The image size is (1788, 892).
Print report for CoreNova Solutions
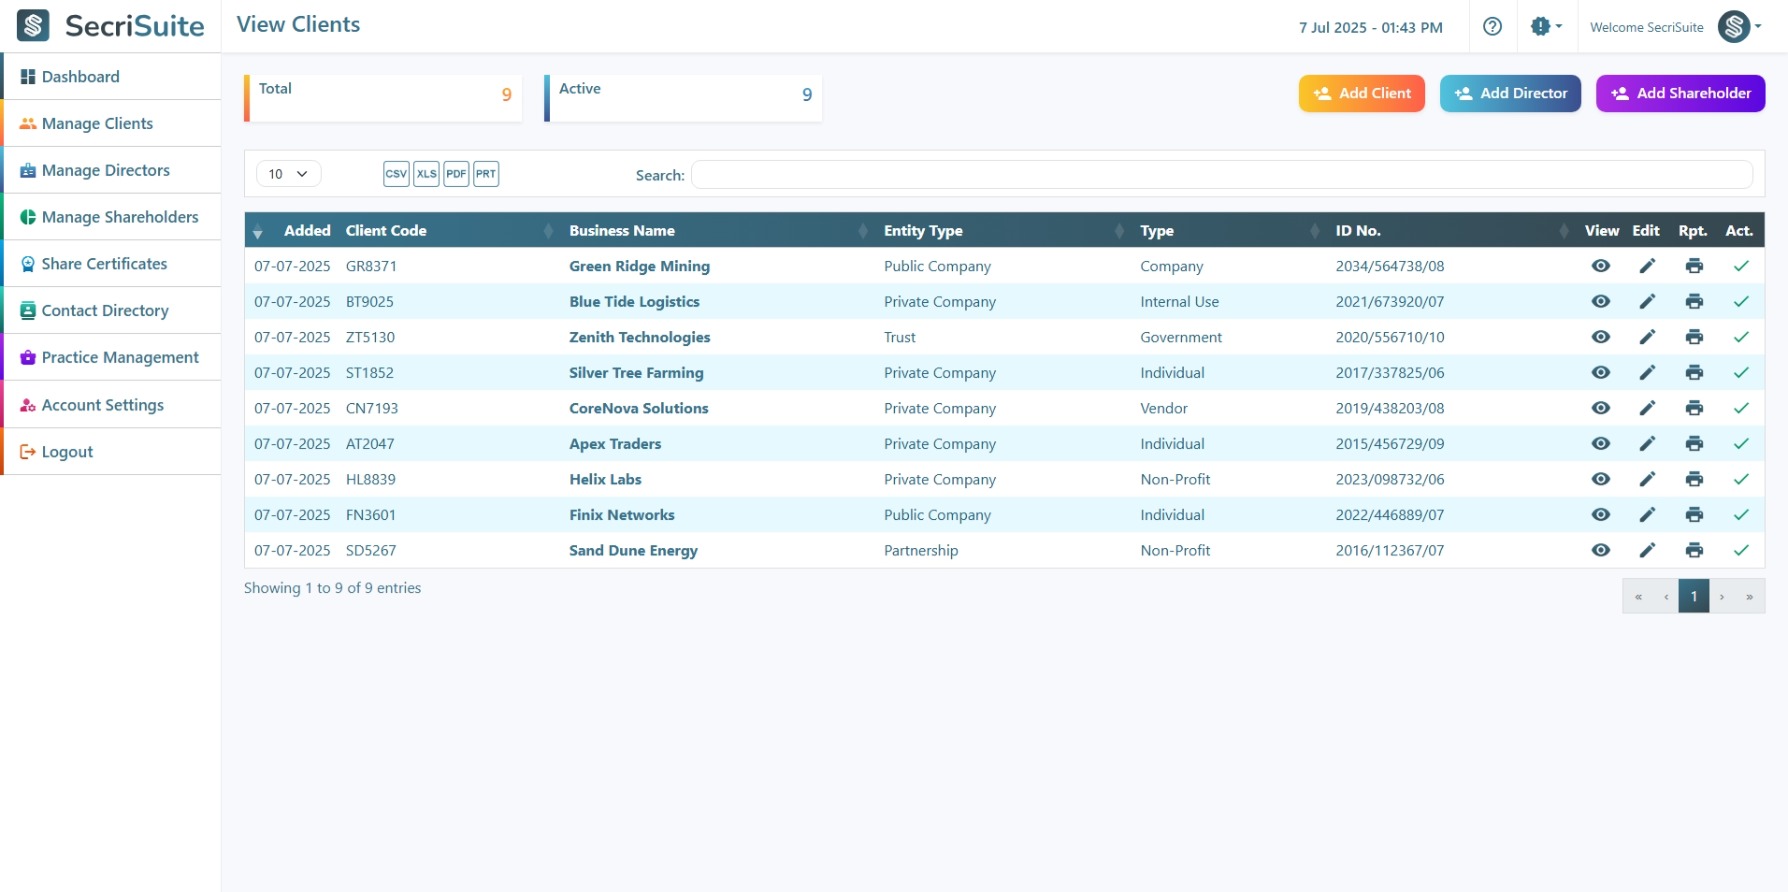(x=1694, y=408)
